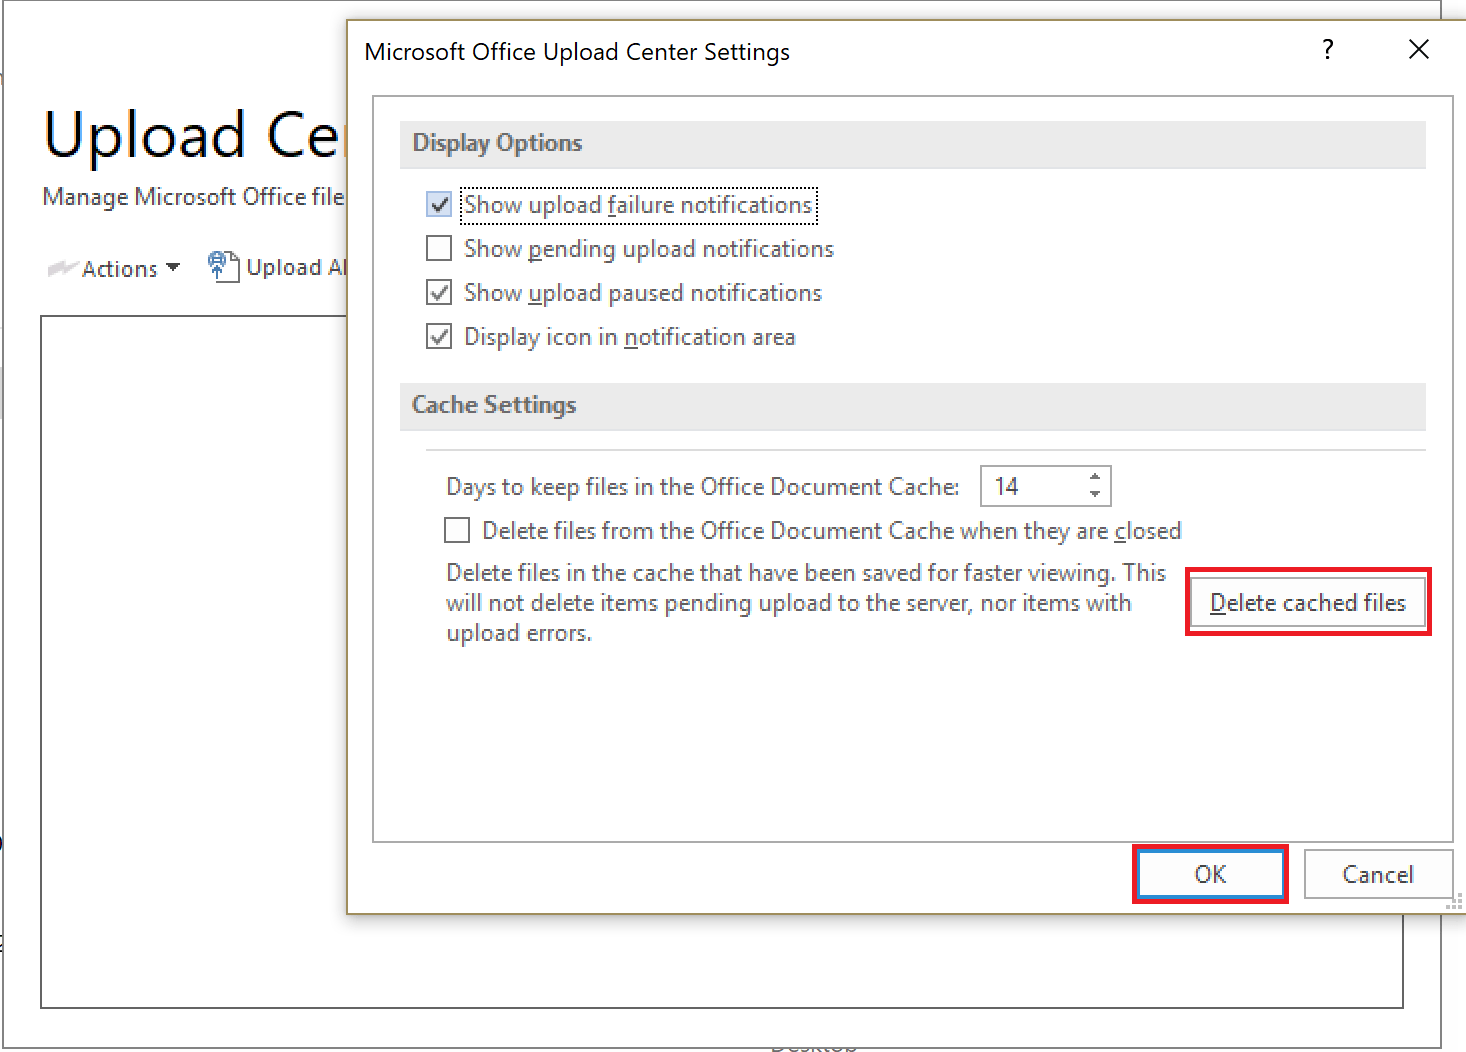Viewport: 1466px width, 1052px height.
Task: Uncheck Display icon in notification area
Action: pyautogui.click(x=439, y=336)
